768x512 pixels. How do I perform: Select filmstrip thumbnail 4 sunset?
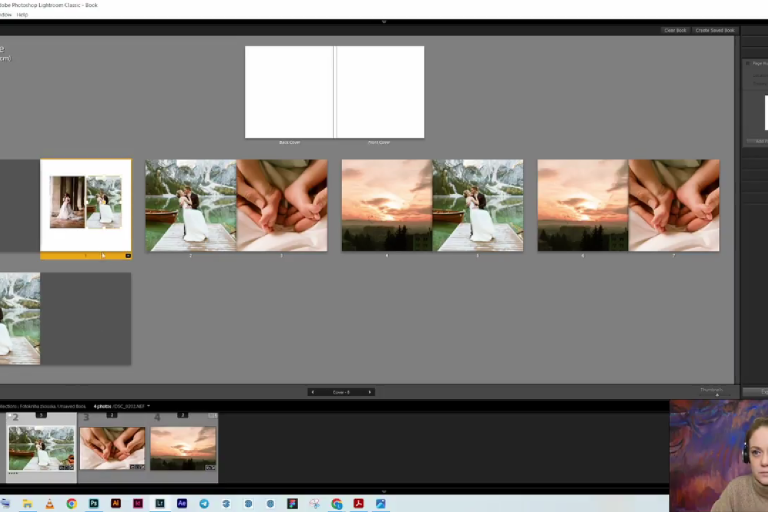click(183, 448)
